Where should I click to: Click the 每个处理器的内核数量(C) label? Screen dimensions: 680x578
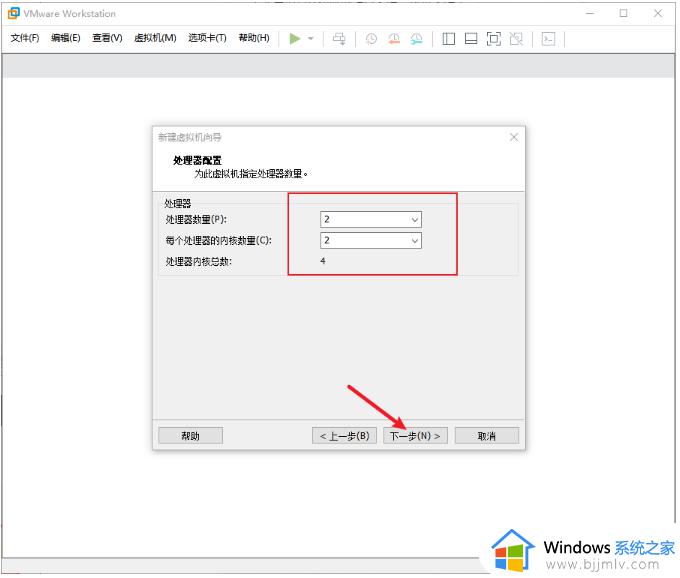tap(219, 240)
